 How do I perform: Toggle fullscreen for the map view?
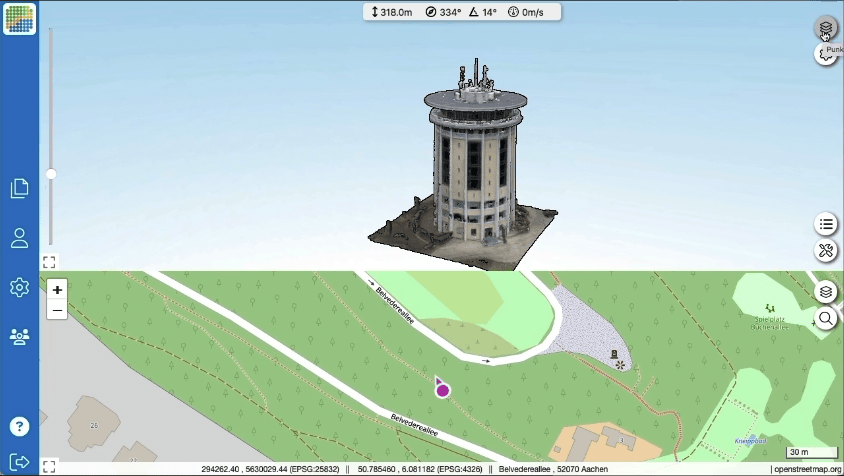coord(49,465)
